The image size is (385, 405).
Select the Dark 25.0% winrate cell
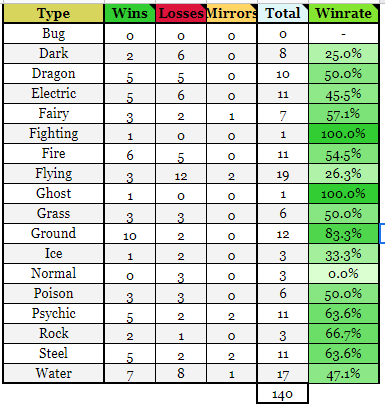coord(343,54)
